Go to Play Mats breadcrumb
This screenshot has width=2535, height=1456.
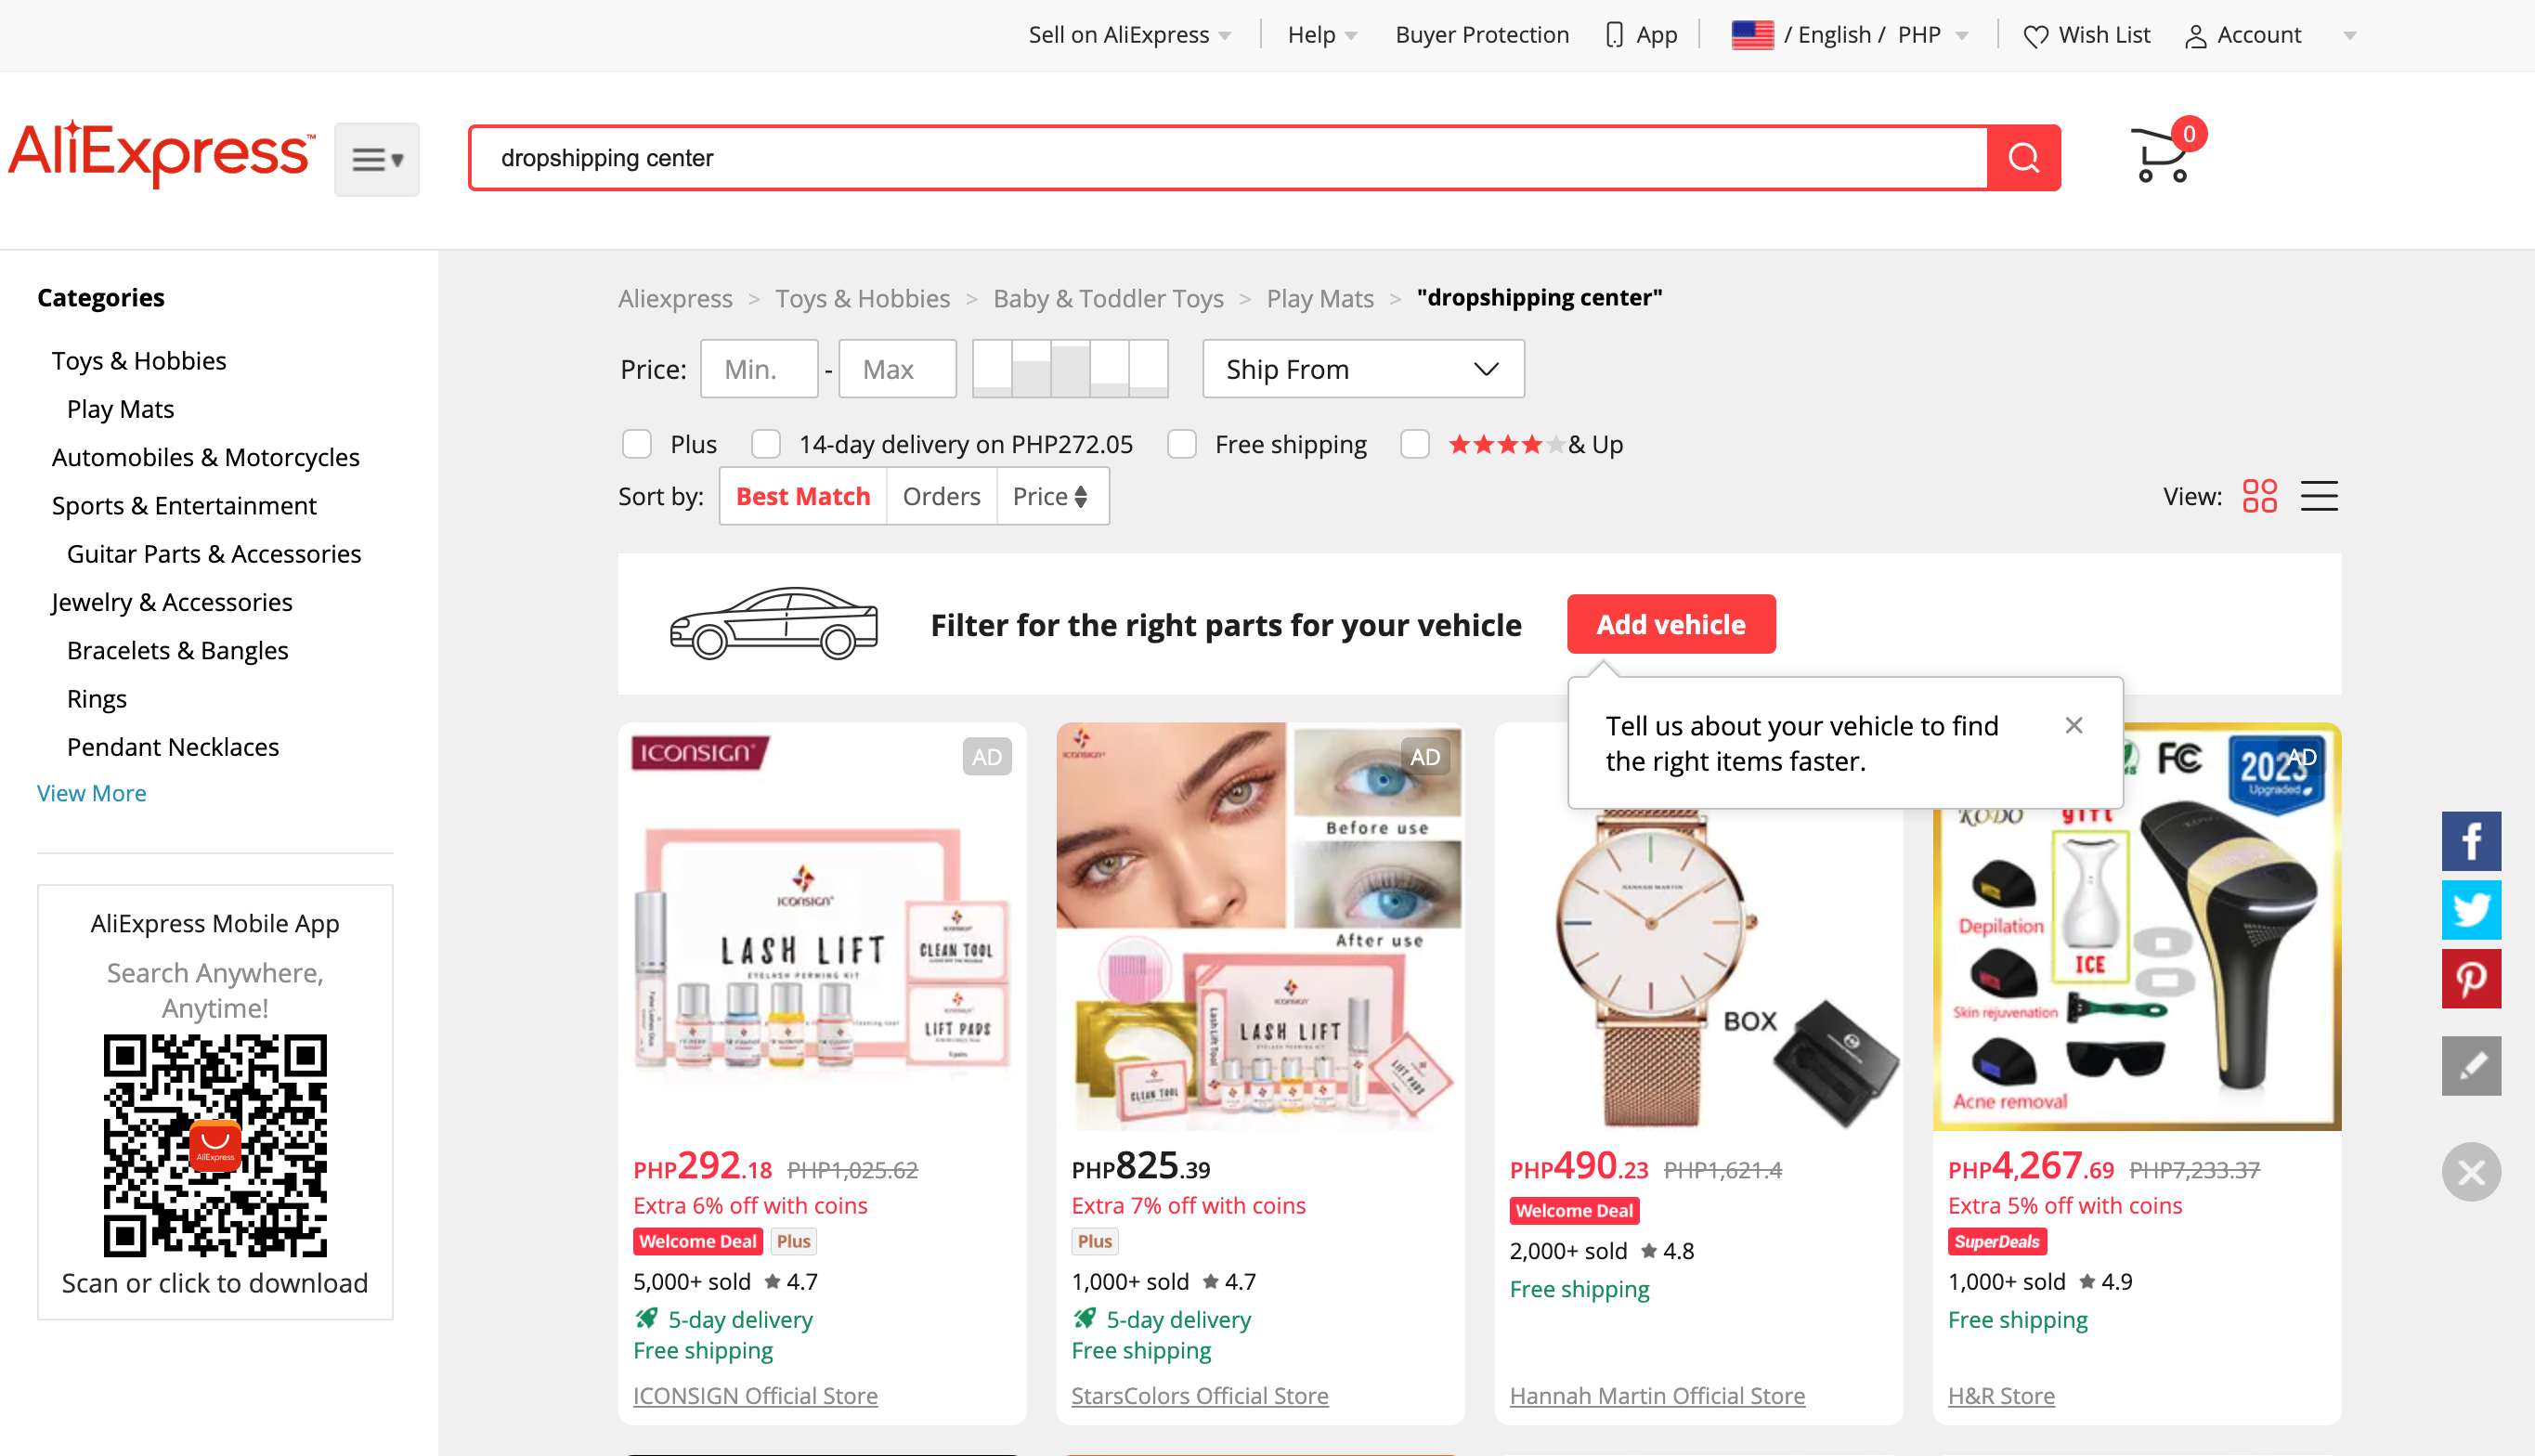point(1320,298)
